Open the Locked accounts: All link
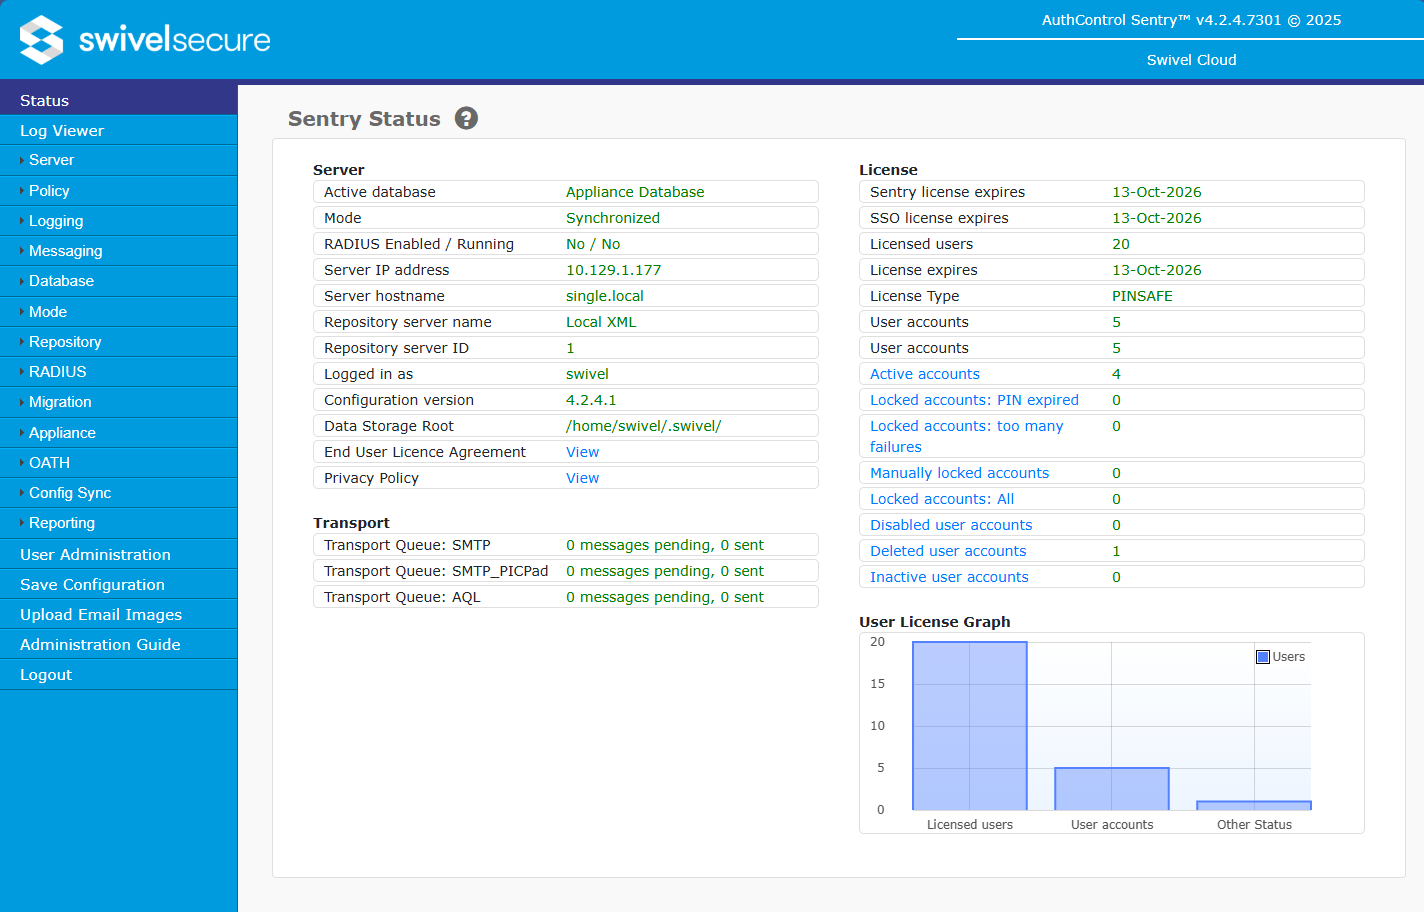1424x912 pixels. [x=940, y=498]
